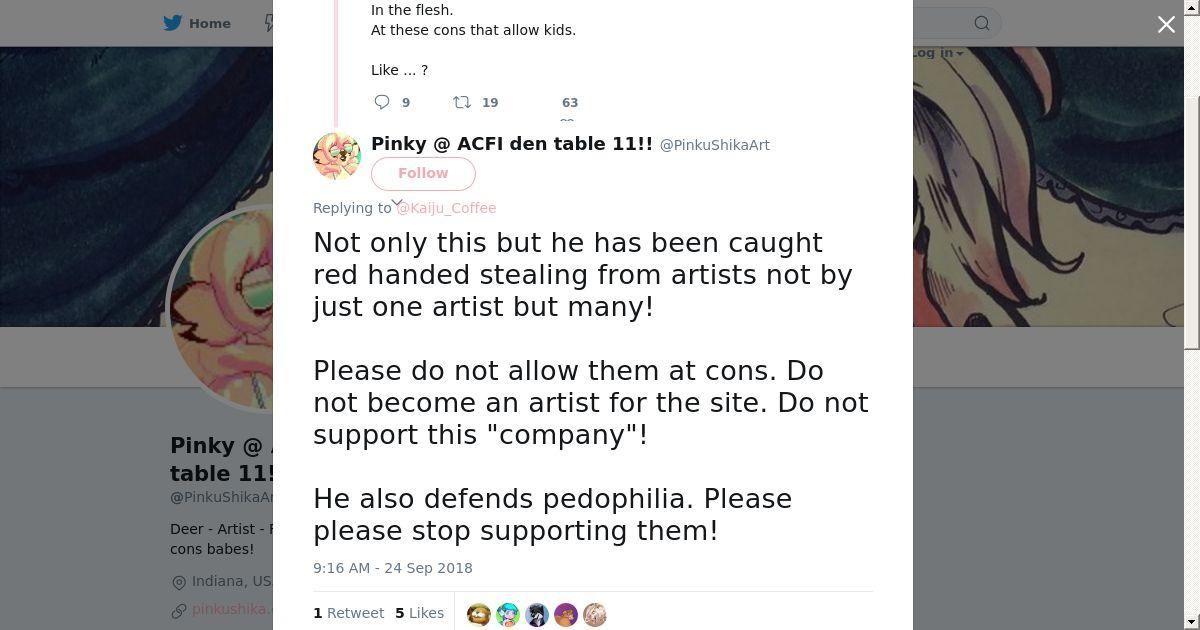Open the @Kaiju_Coffee profile link

point(447,208)
